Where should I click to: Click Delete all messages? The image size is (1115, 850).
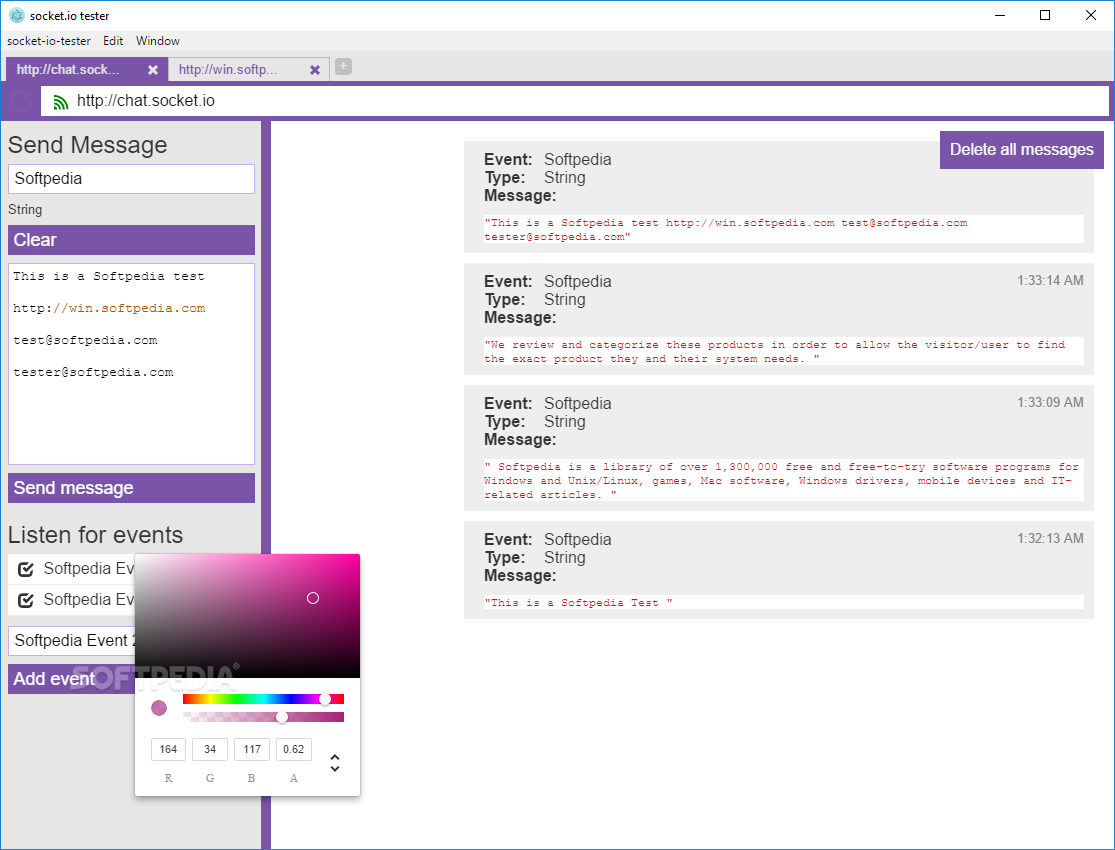coord(1022,149)
